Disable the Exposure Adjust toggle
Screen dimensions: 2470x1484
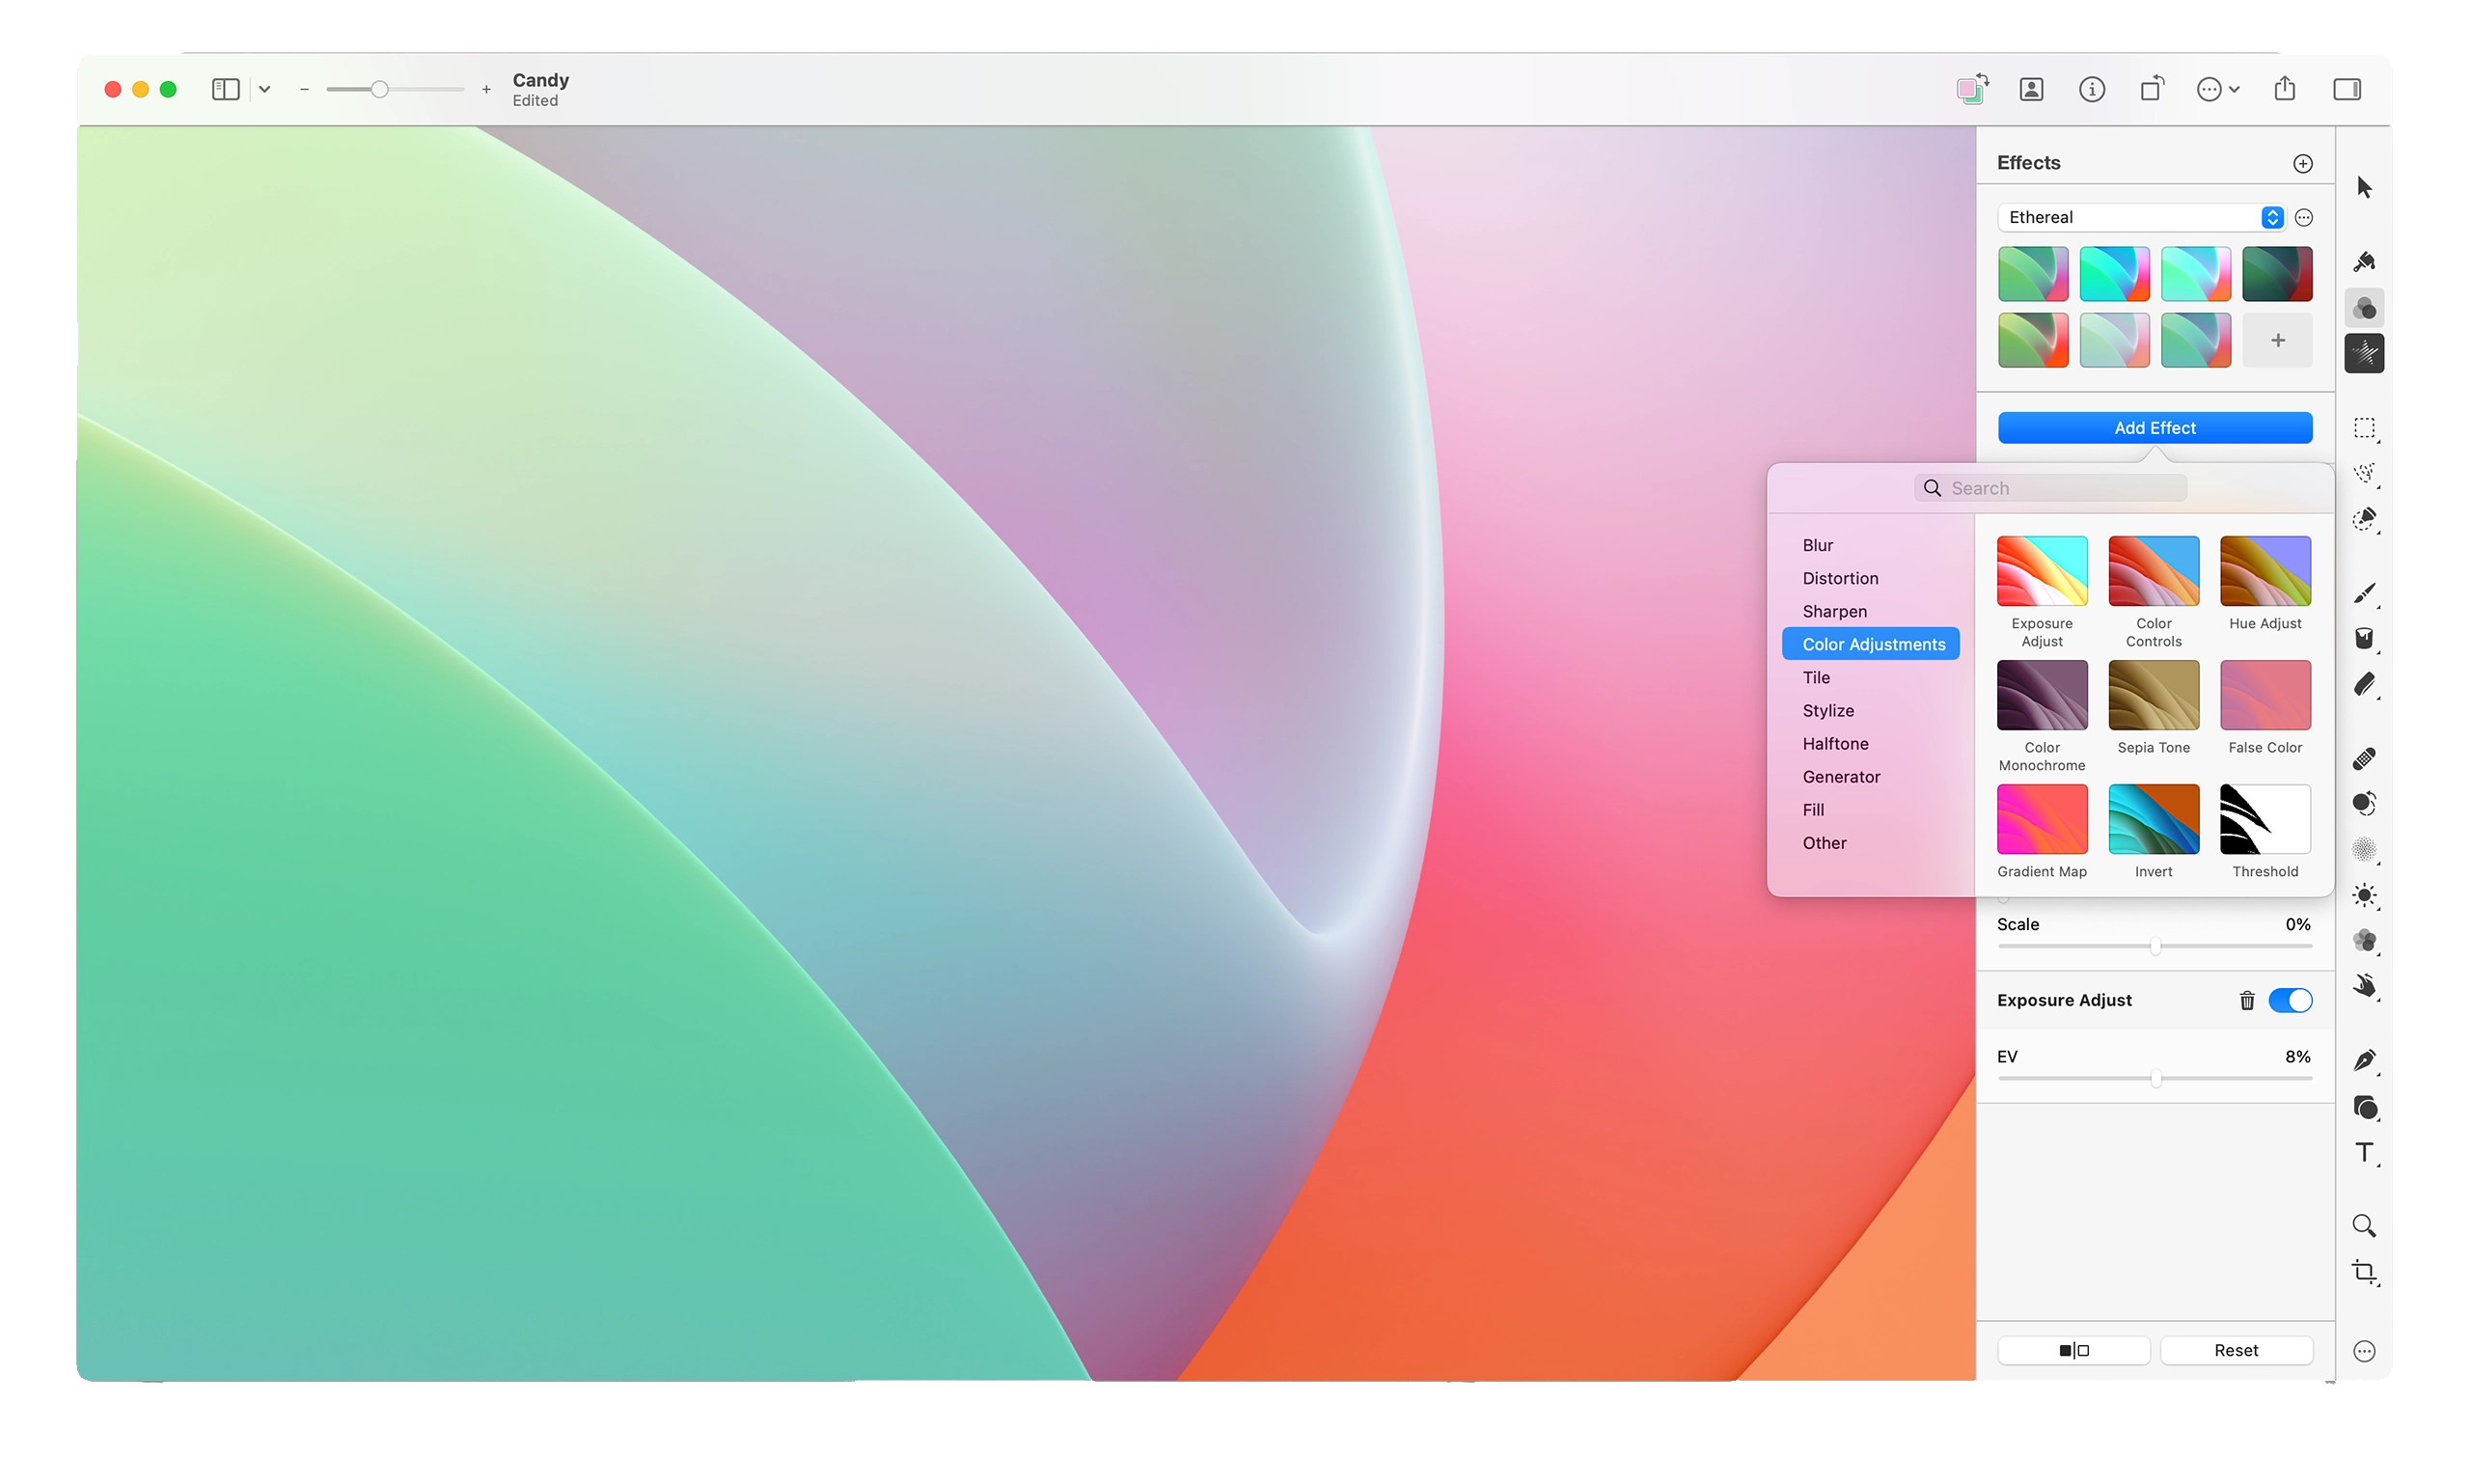tap(2290, 1000)
